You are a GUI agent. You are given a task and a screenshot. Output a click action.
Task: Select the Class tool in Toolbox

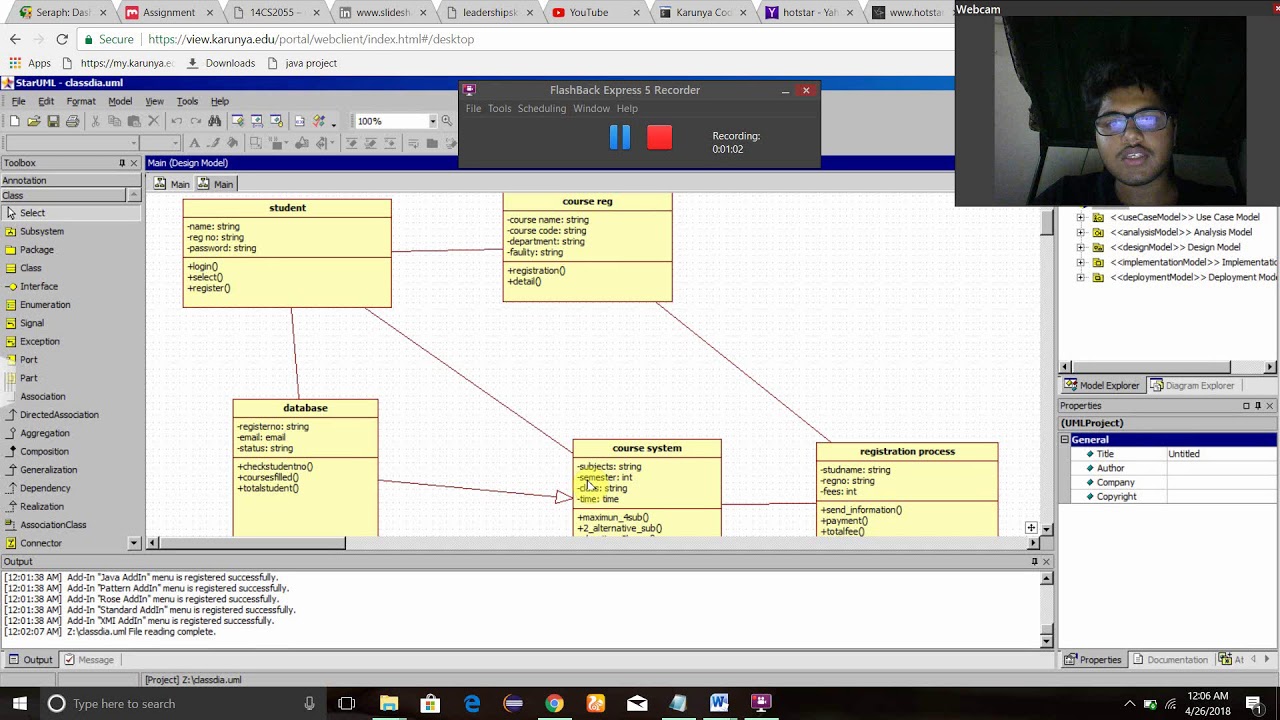tap(31, 268)
